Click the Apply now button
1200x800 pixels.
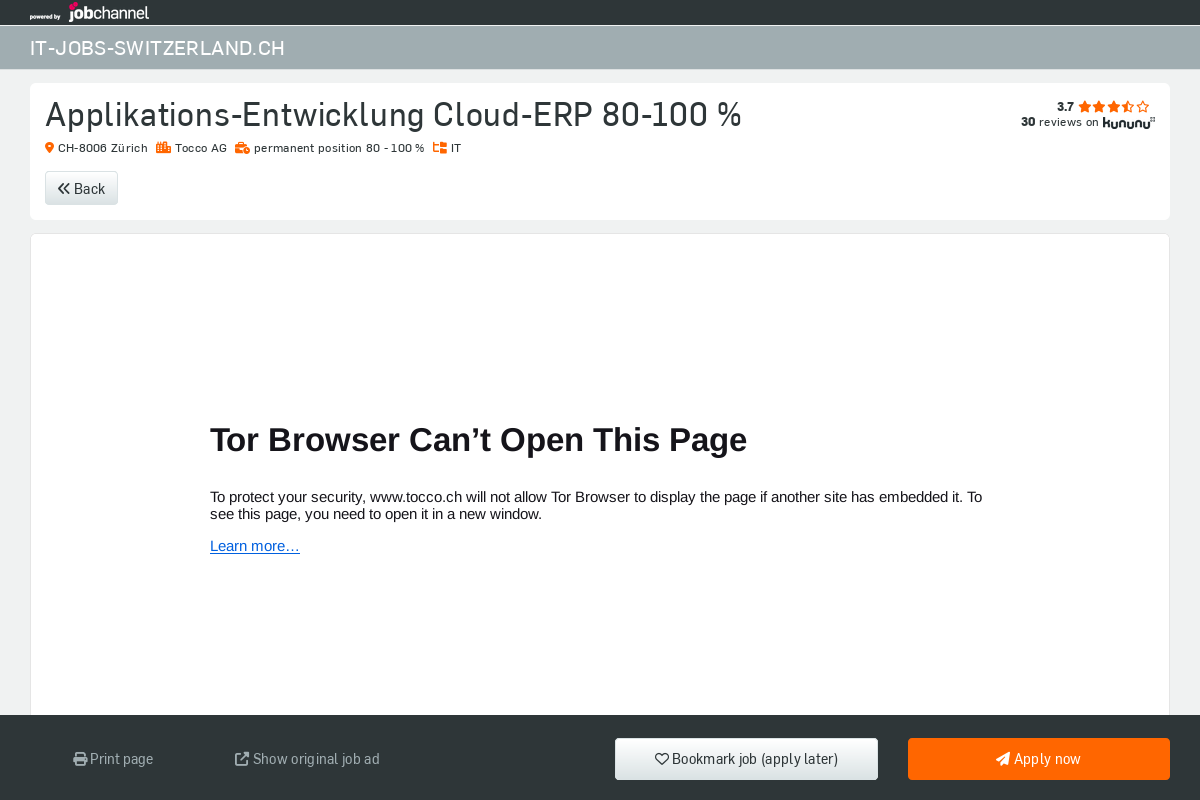[1039, 759]
